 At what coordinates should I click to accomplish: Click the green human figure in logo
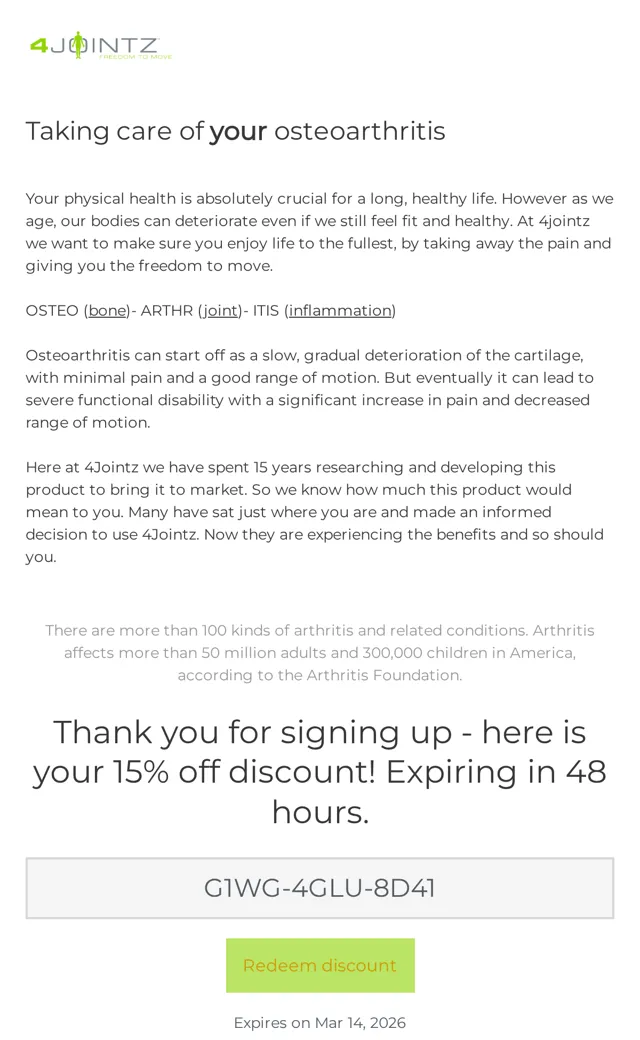coord(79,45)
